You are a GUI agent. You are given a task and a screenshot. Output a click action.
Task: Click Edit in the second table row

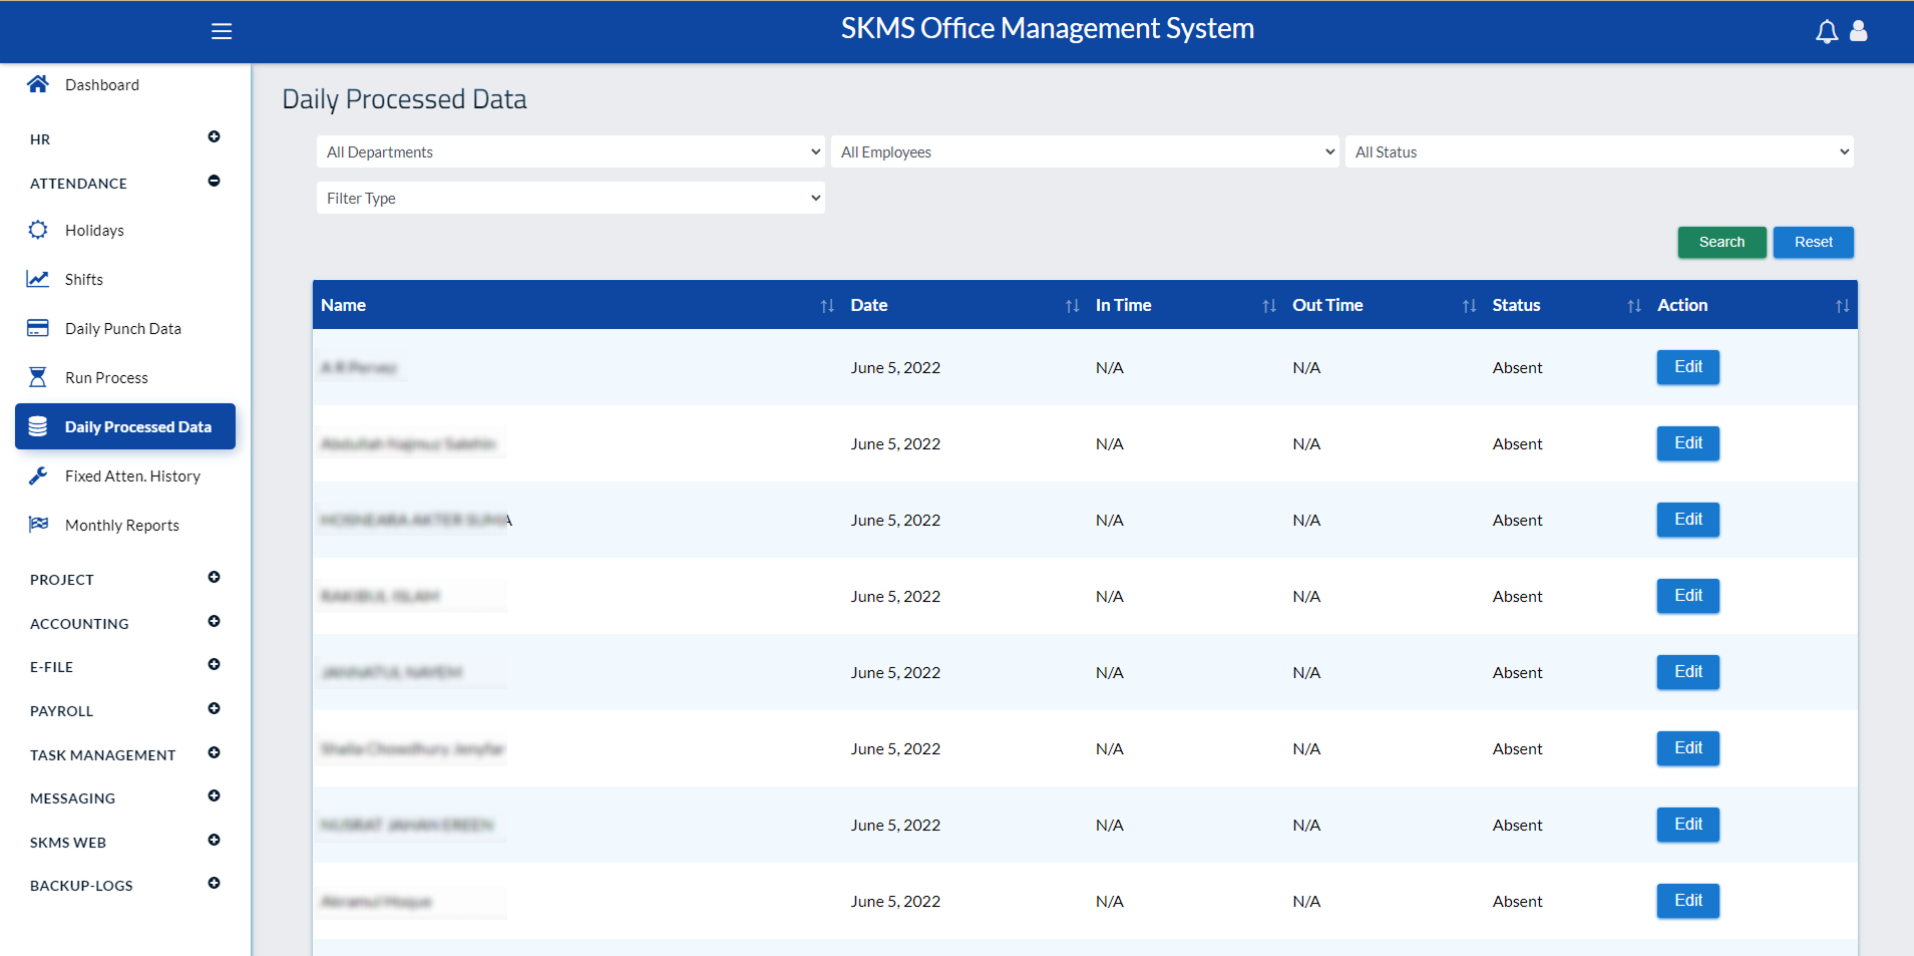point(1688,443)
